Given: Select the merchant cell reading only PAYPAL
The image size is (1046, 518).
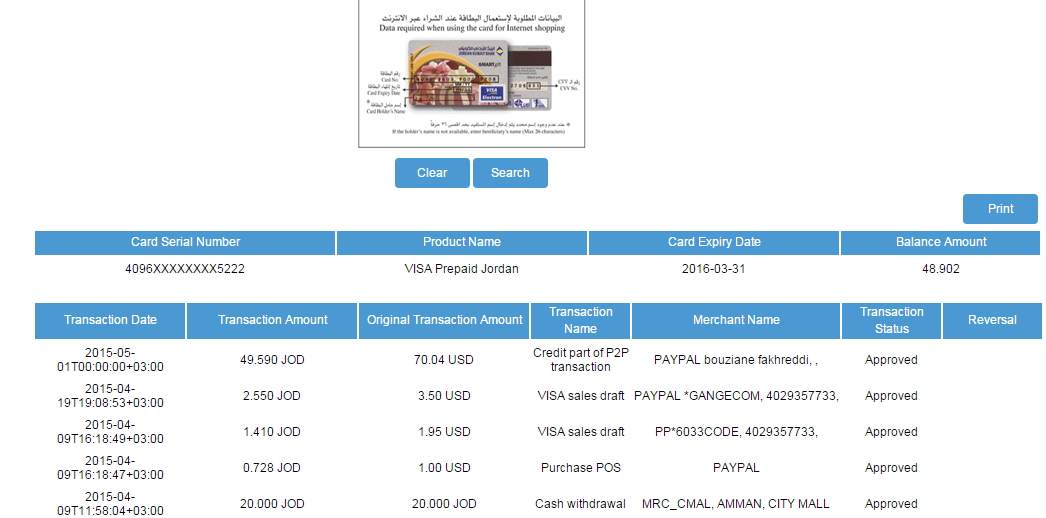Looking at the screenshot, I should click(736, 468).
